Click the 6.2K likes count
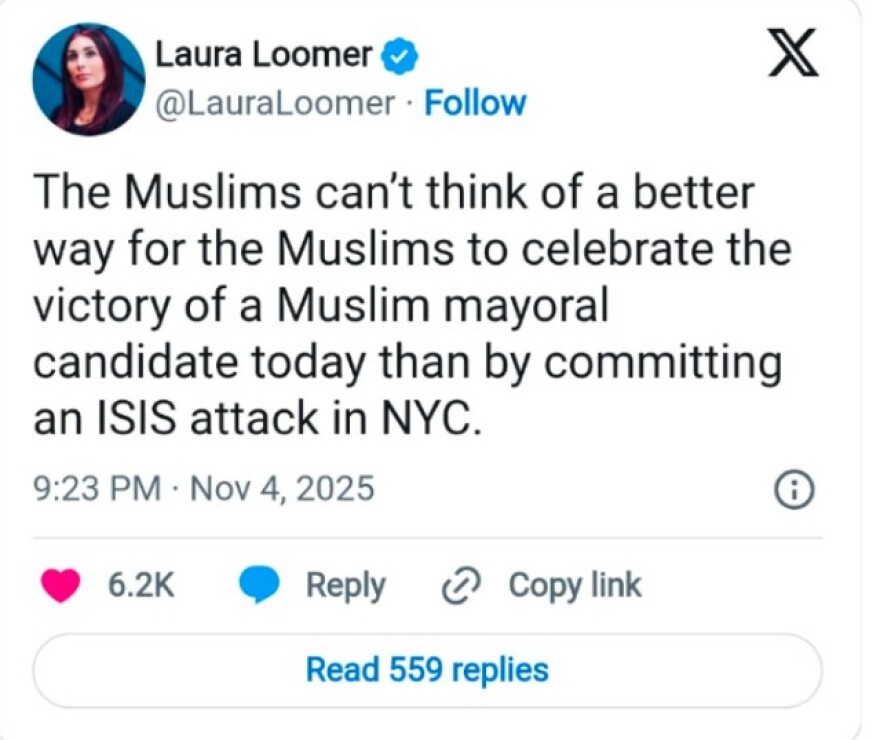The width and height of the screenshot is (880, 740). 140,586
